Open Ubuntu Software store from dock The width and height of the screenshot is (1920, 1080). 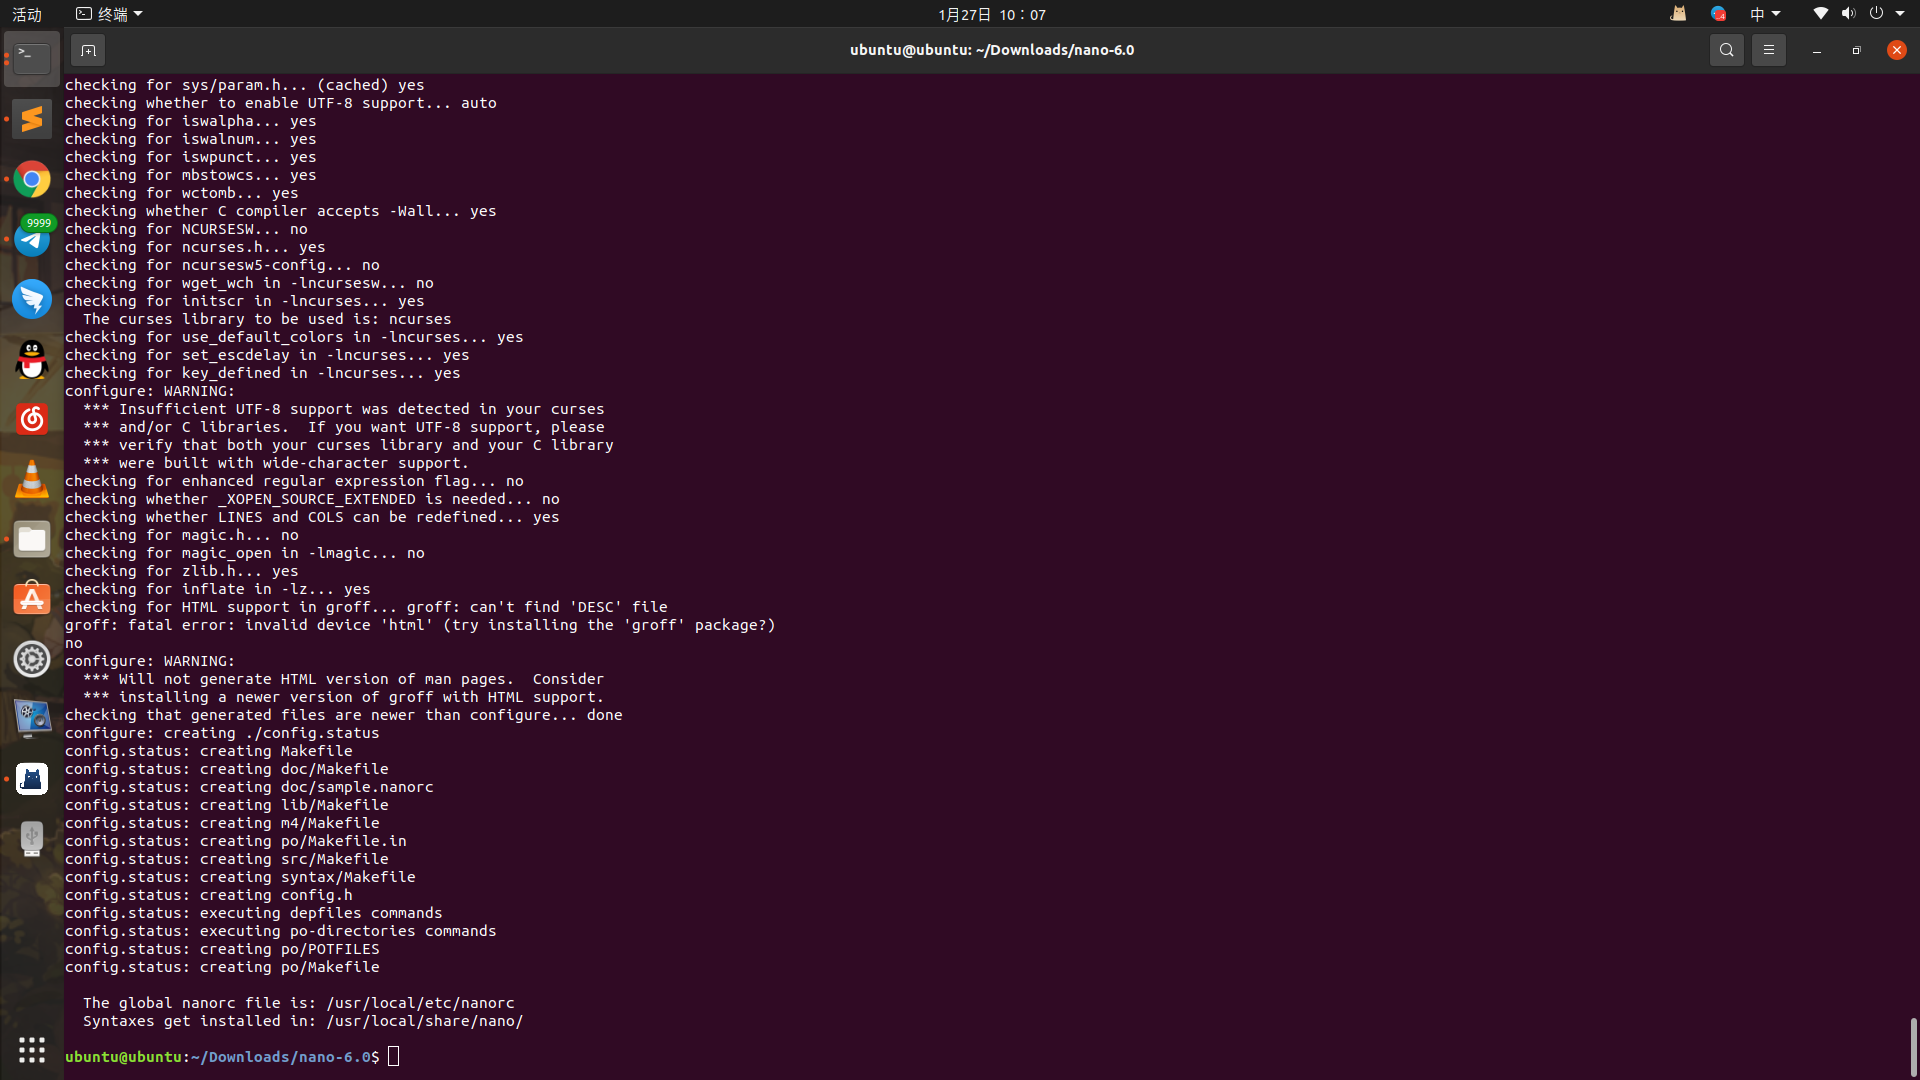tap(32, 599)
